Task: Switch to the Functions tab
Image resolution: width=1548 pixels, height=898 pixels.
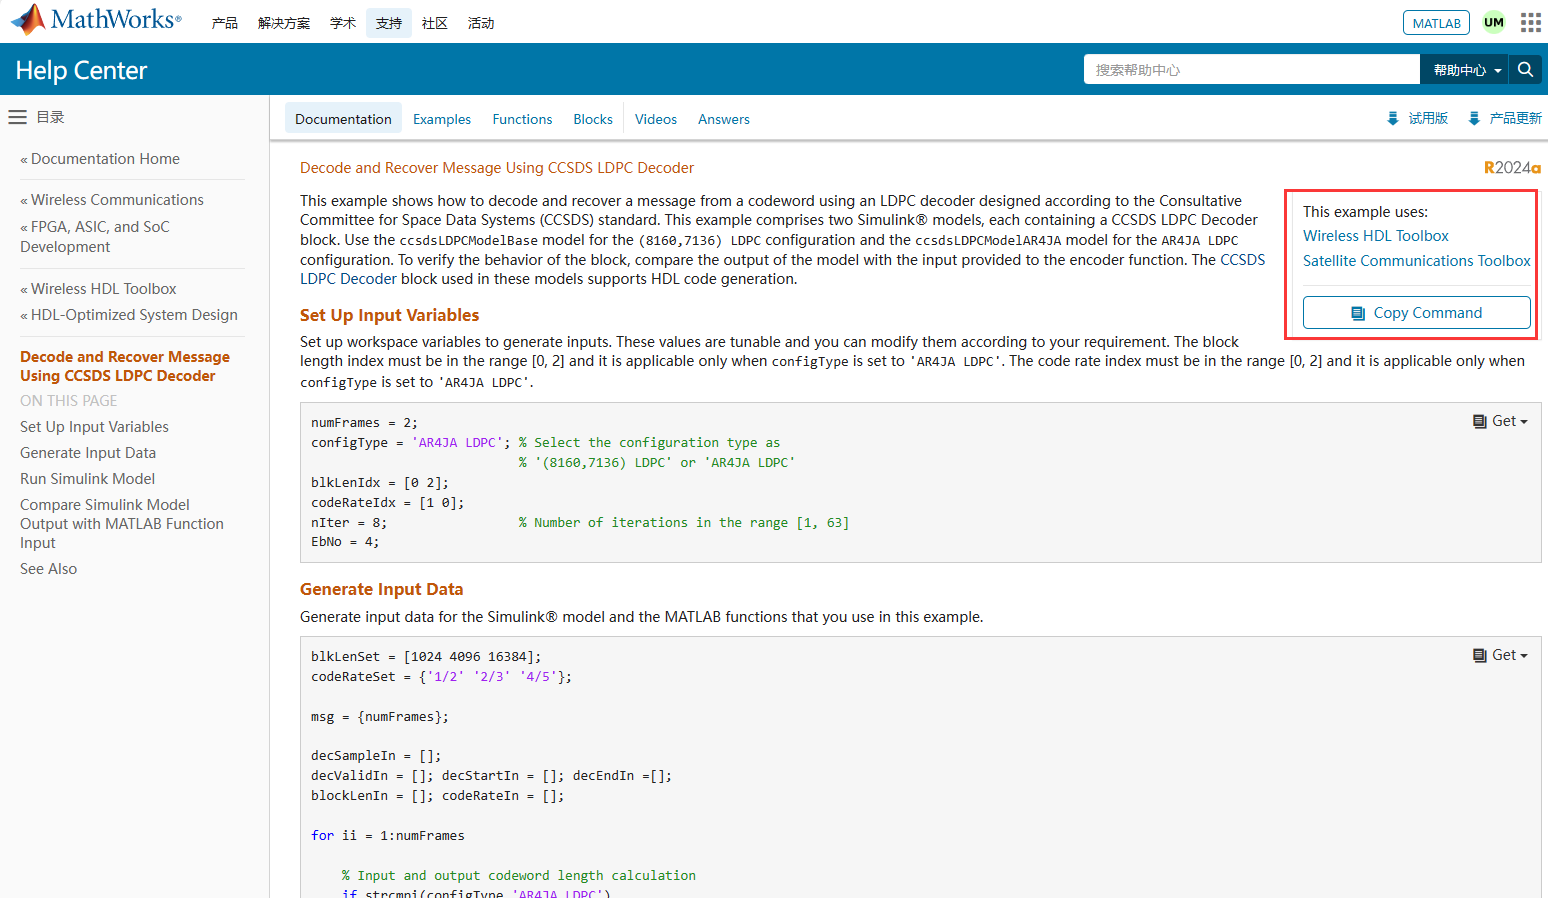Action: pyautogui.click(x=522, y=119)
